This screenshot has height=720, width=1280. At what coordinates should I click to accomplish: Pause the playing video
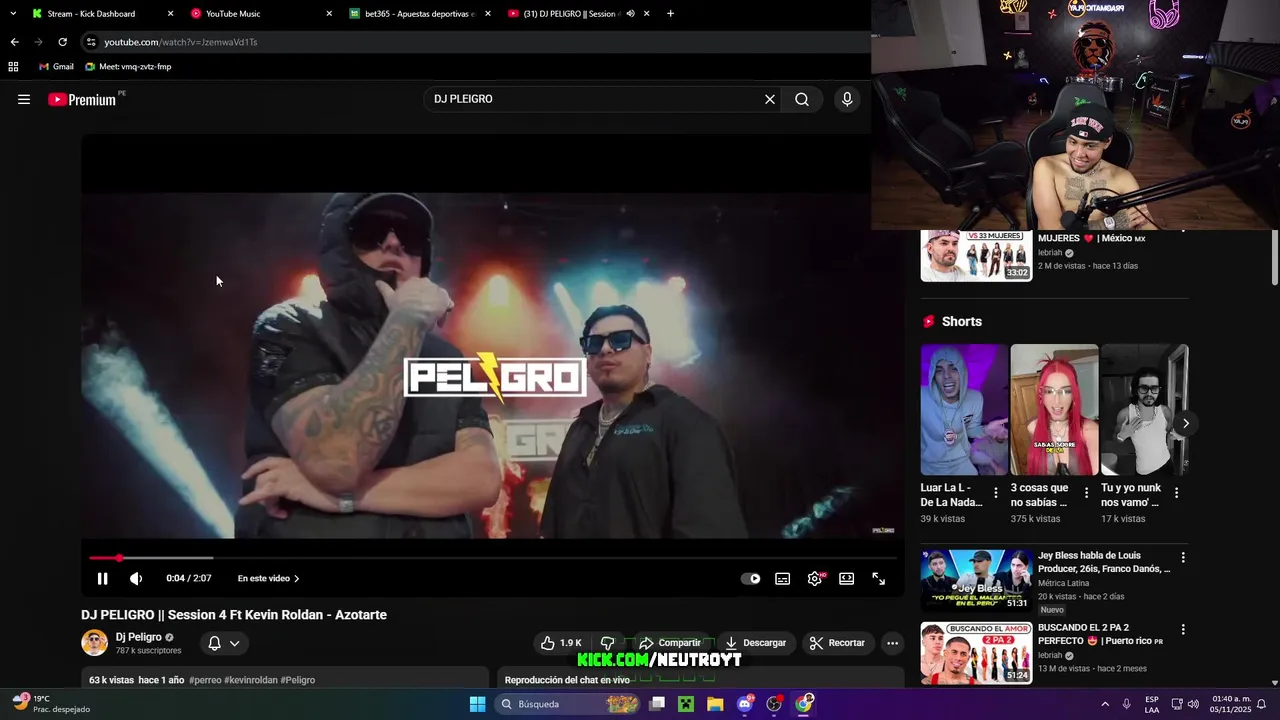click(x=102, y=578)
